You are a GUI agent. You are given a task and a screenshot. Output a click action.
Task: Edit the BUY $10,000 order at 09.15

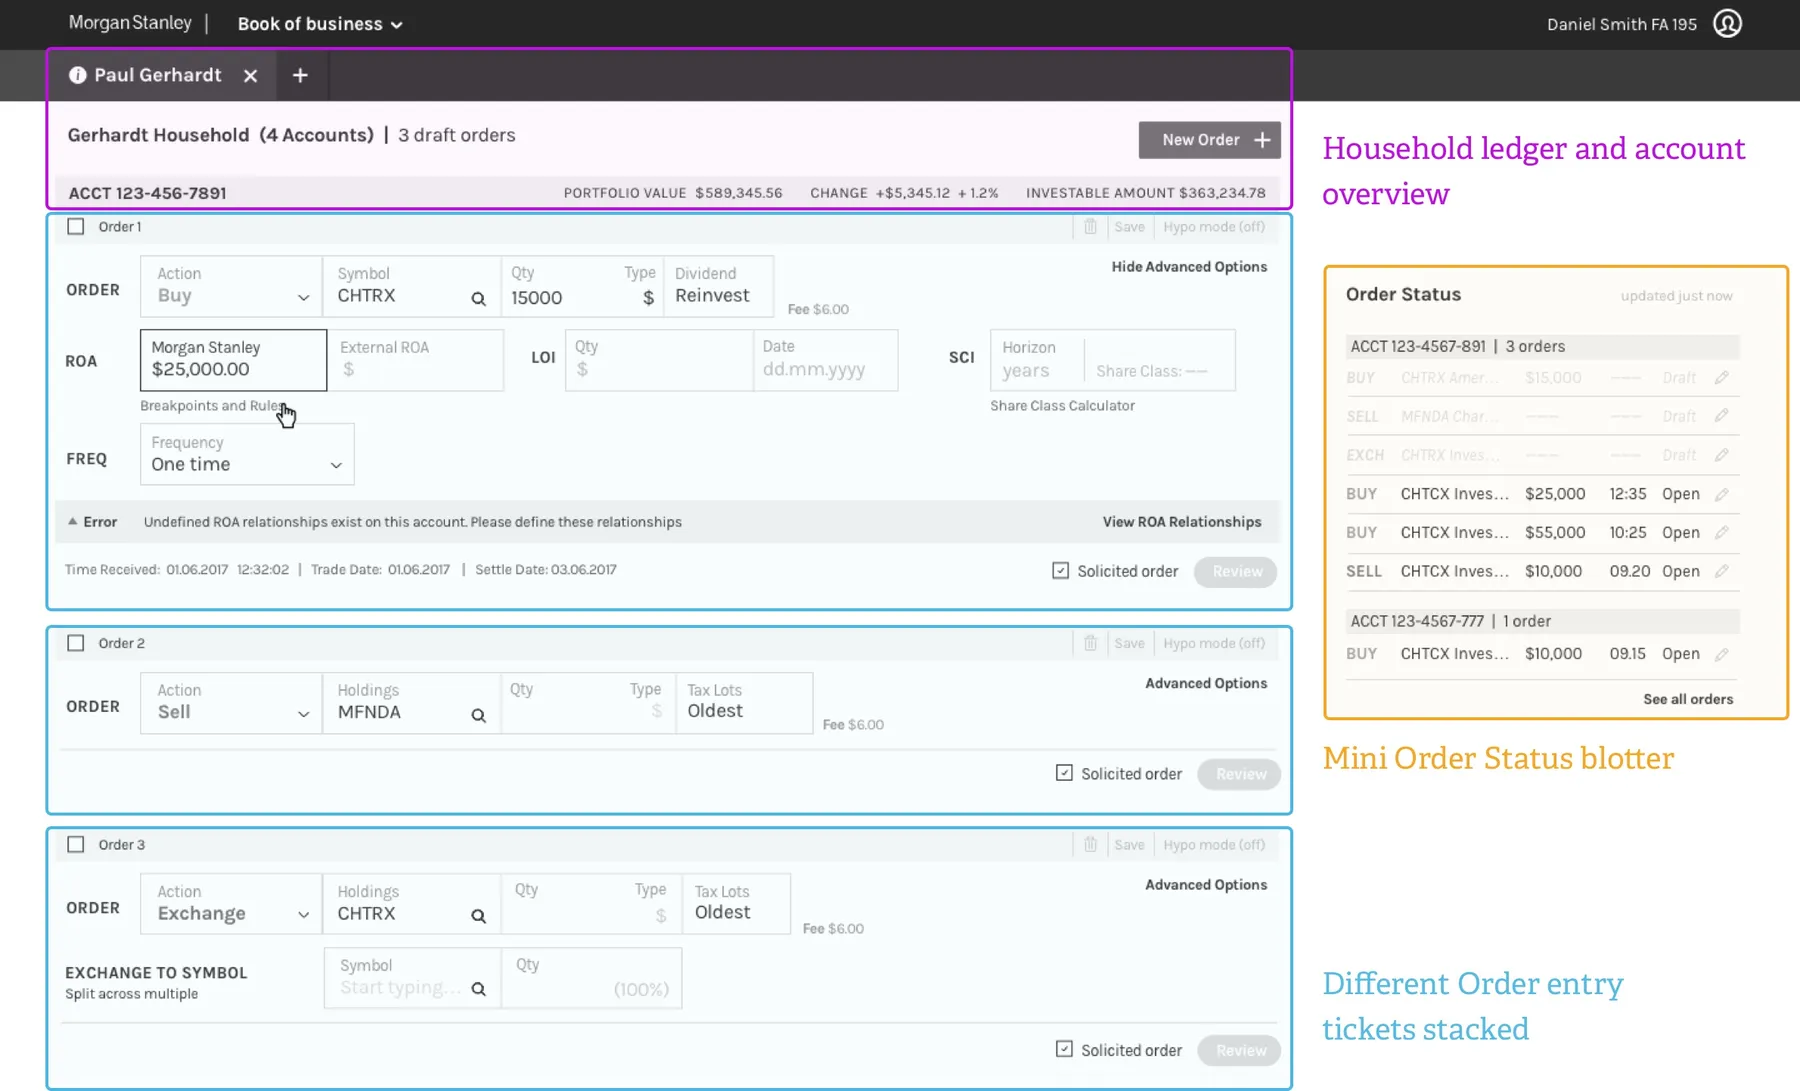(1721, 654)
